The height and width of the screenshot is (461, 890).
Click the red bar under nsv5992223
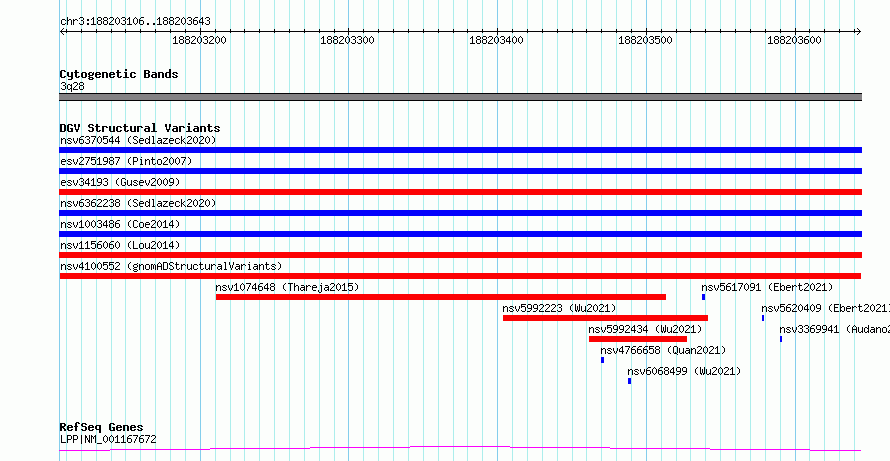(x=606, y=318)
